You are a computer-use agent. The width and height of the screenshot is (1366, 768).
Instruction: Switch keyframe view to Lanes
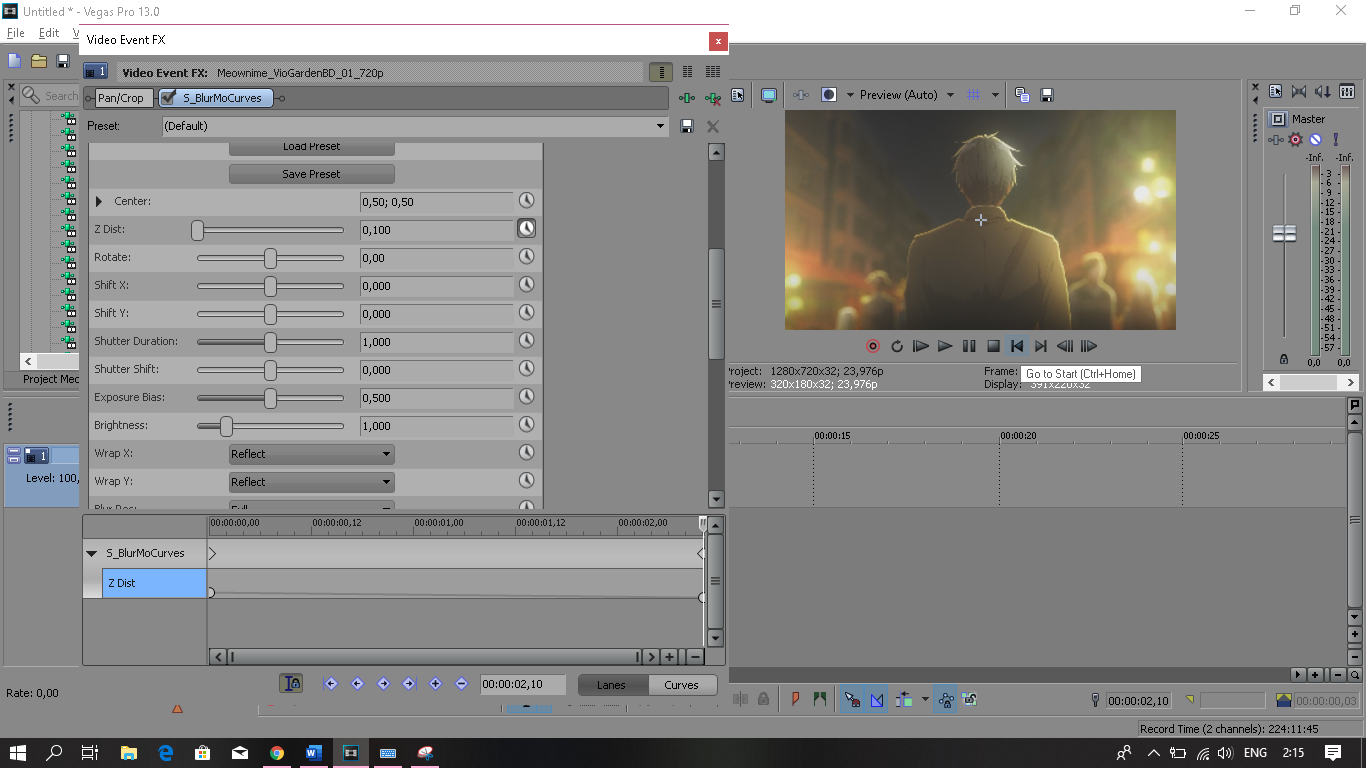pos(611,685)
